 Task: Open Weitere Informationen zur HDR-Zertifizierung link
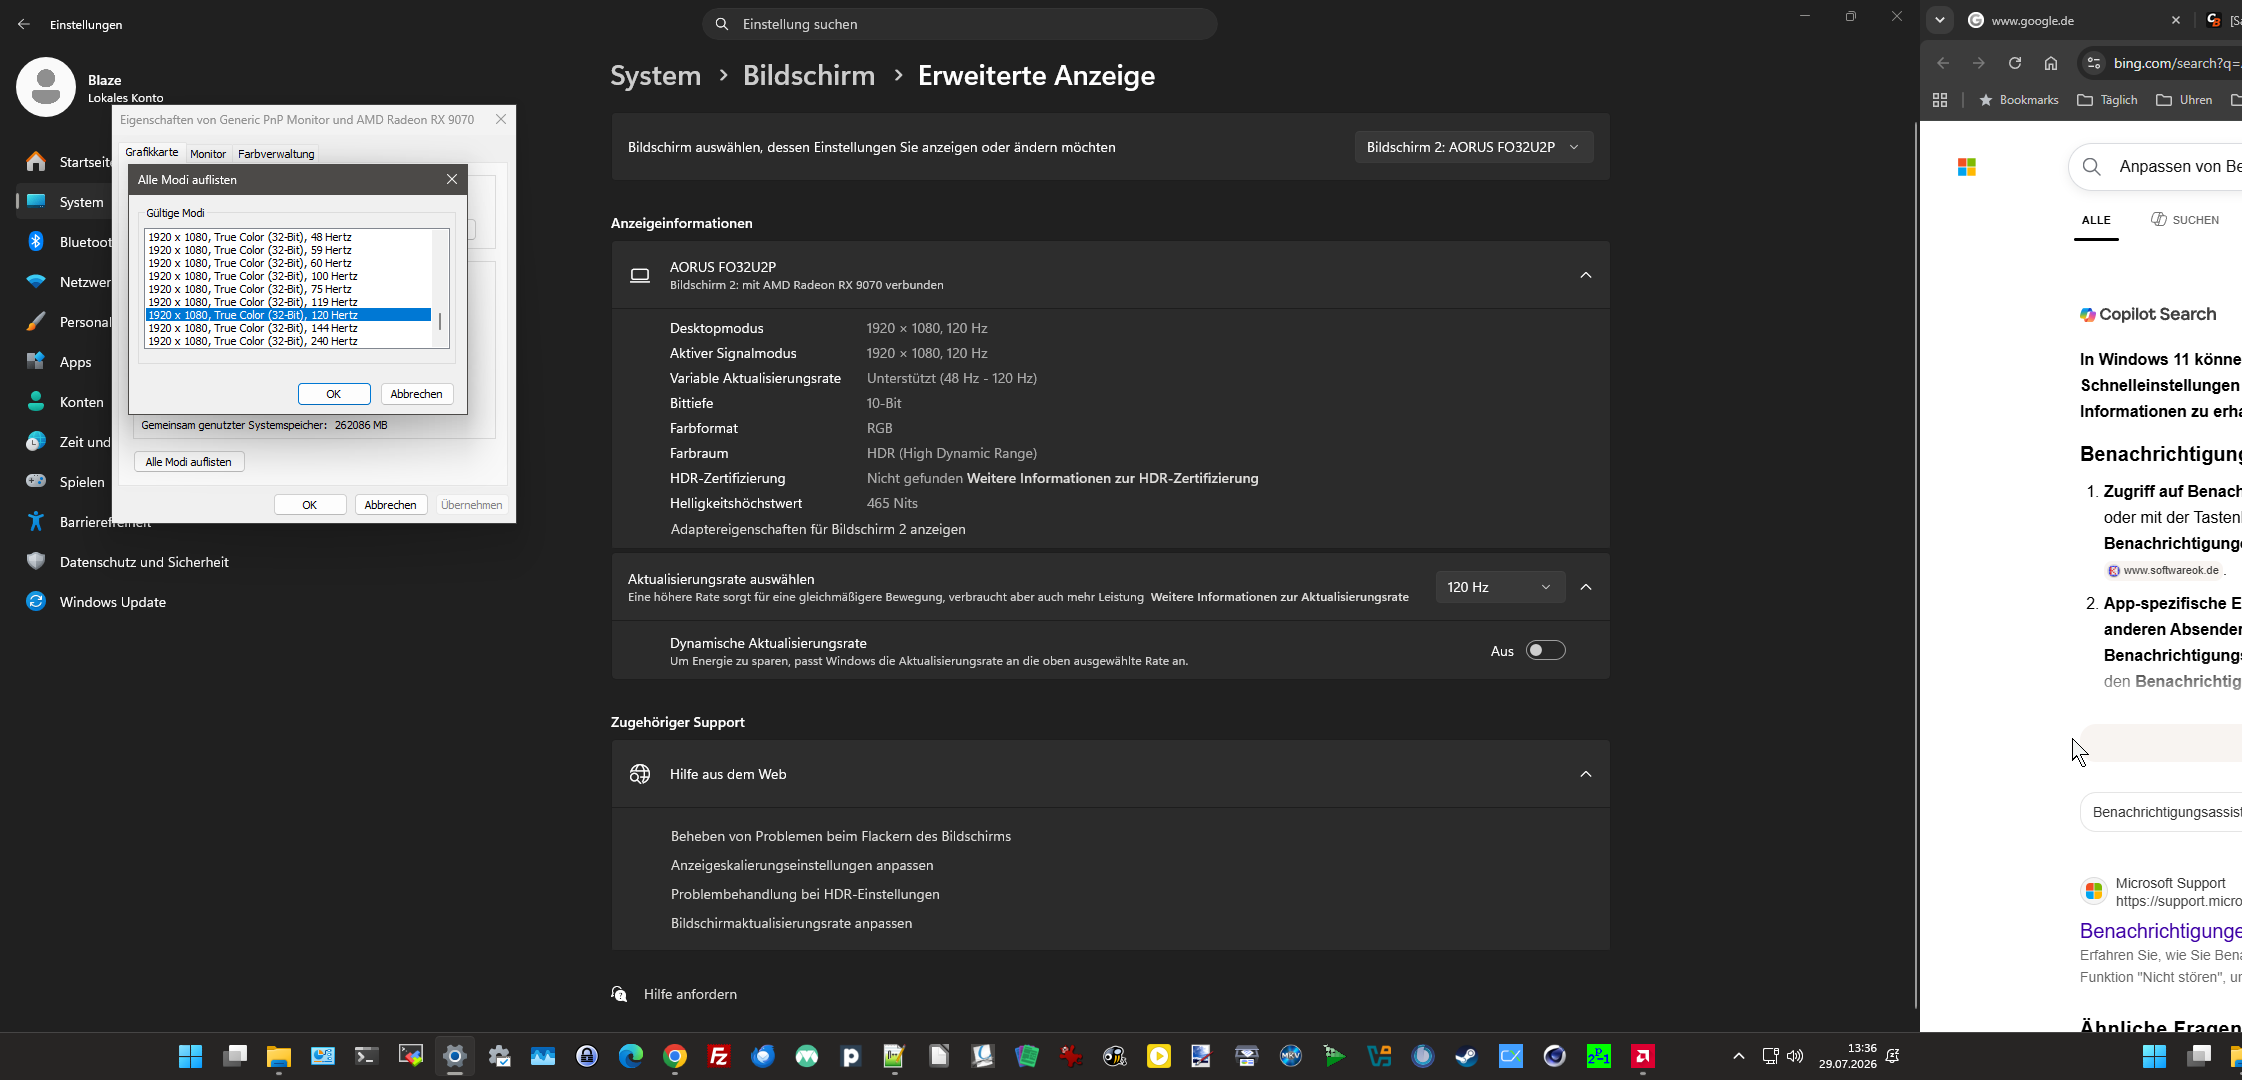click(1112, 478)
